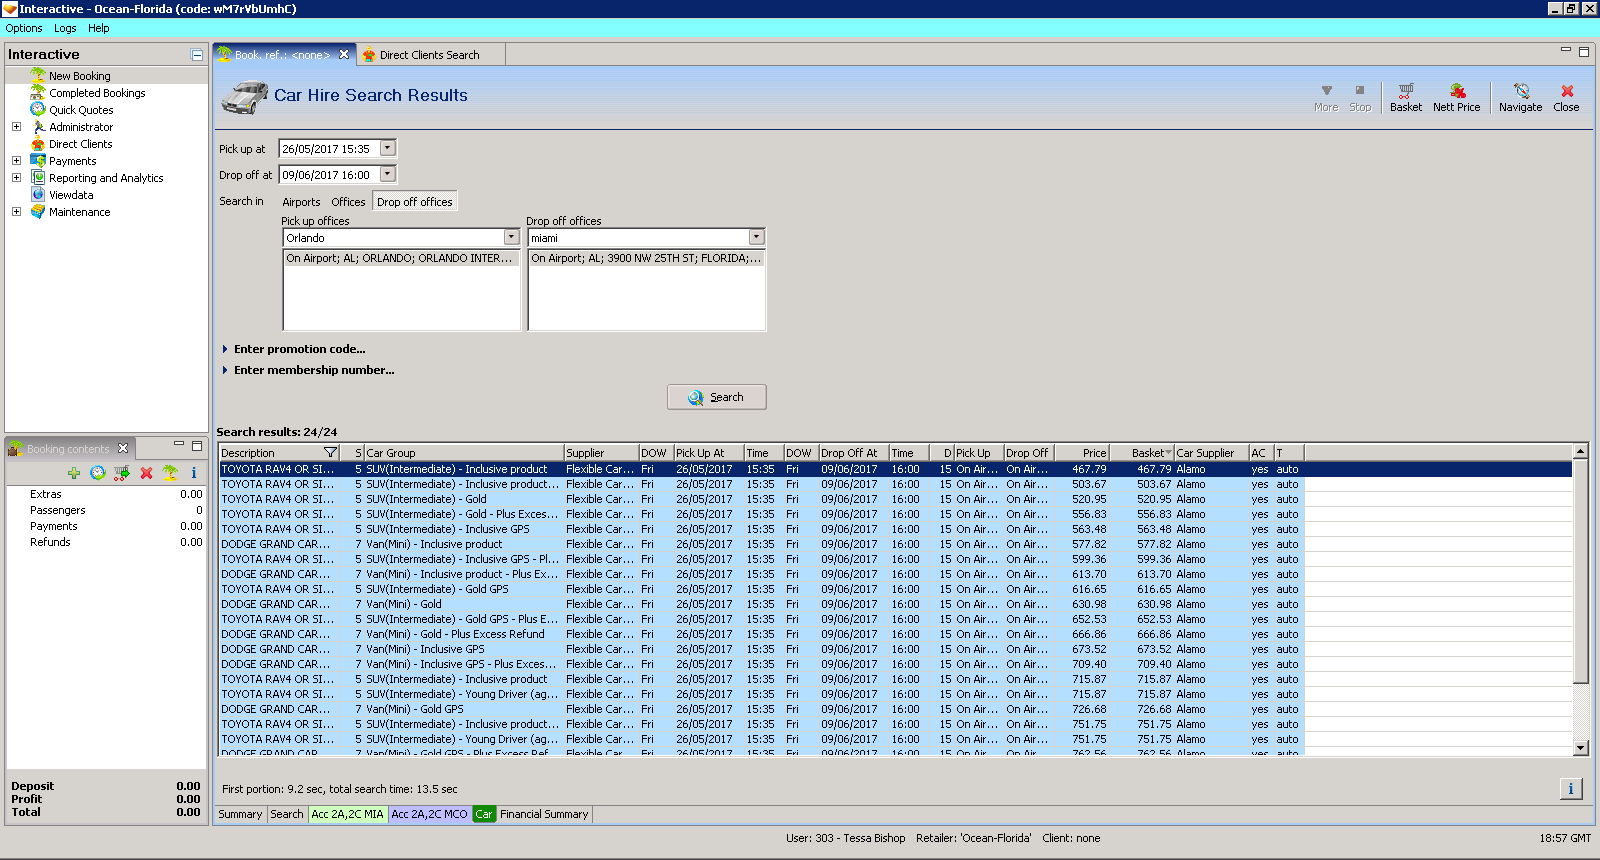Screen dimensions: 1600x860
Task: Open the Acc 2A,2C MIA tab
Action: (347, 814)
